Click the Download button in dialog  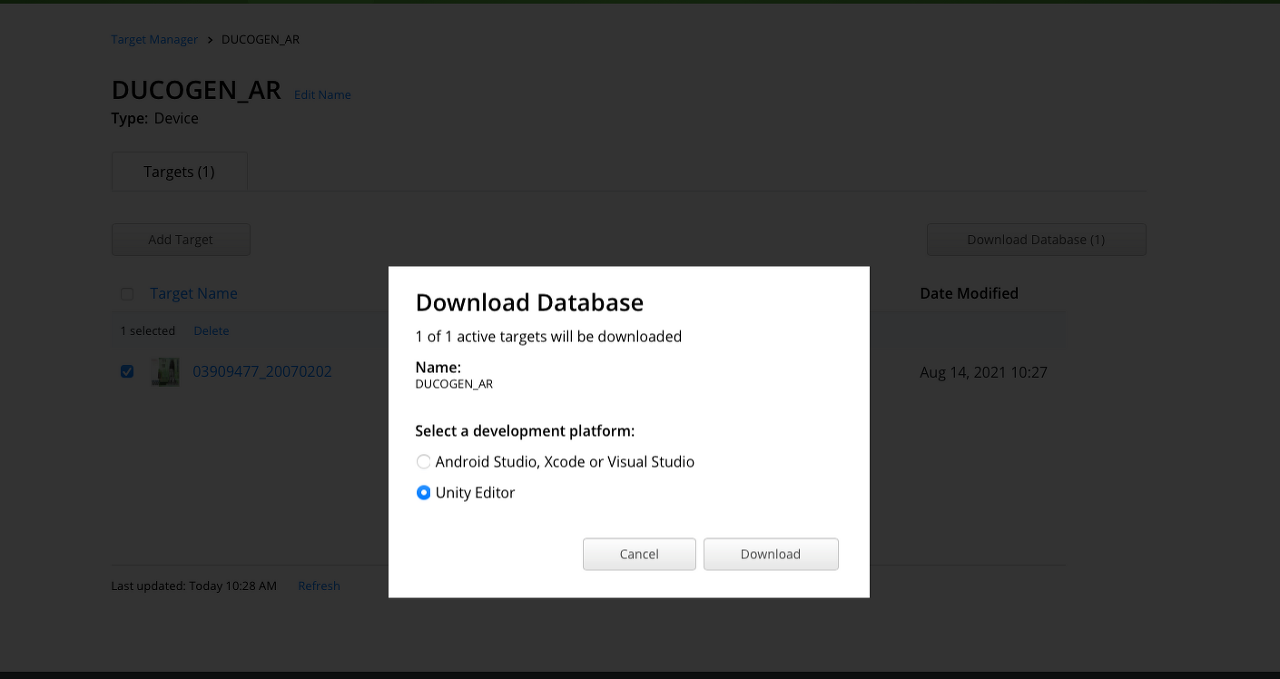coord(771,554)
